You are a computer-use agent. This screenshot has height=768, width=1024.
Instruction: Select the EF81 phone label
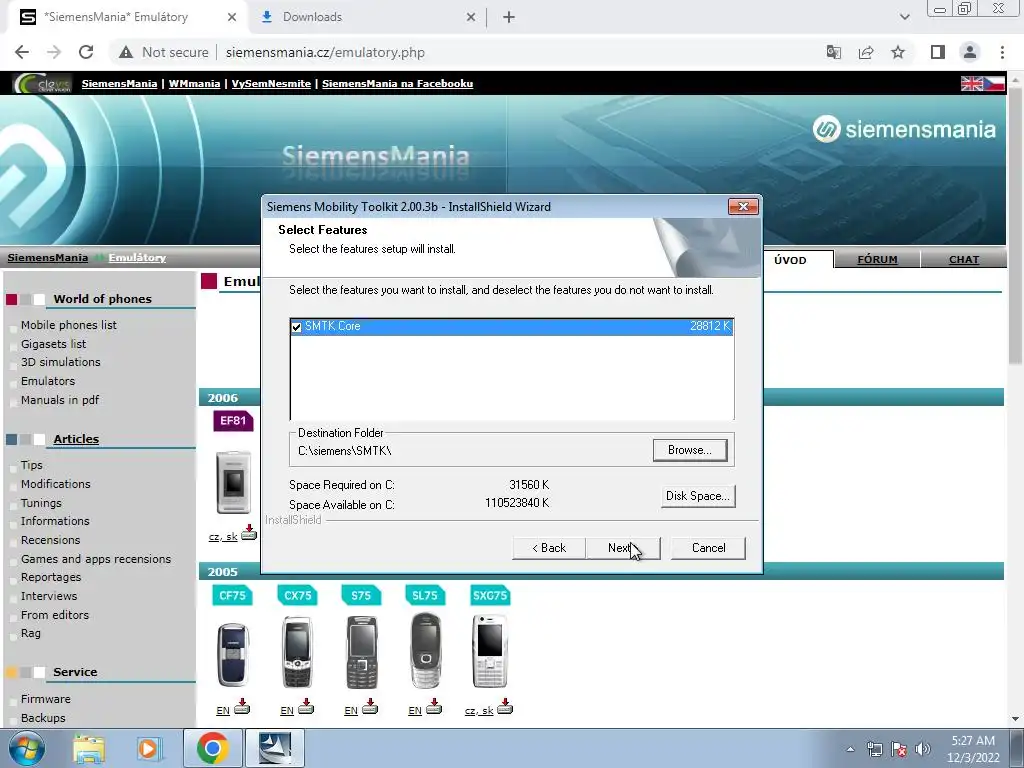(x=233, y=421)
